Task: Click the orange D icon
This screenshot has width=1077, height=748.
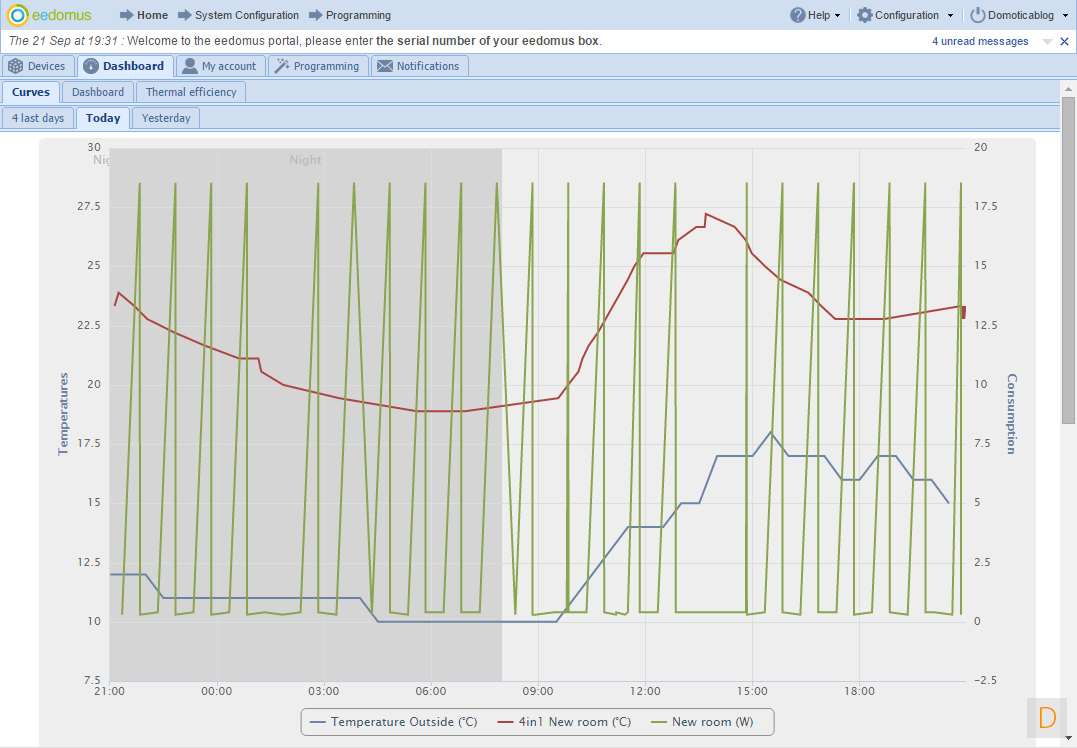Action: click(1048, 717)
